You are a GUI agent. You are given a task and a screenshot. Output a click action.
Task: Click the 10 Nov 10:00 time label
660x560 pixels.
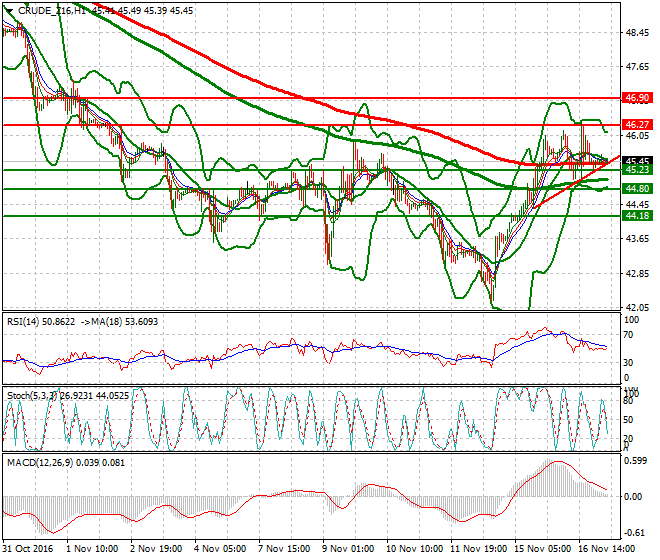pos(415,549)
